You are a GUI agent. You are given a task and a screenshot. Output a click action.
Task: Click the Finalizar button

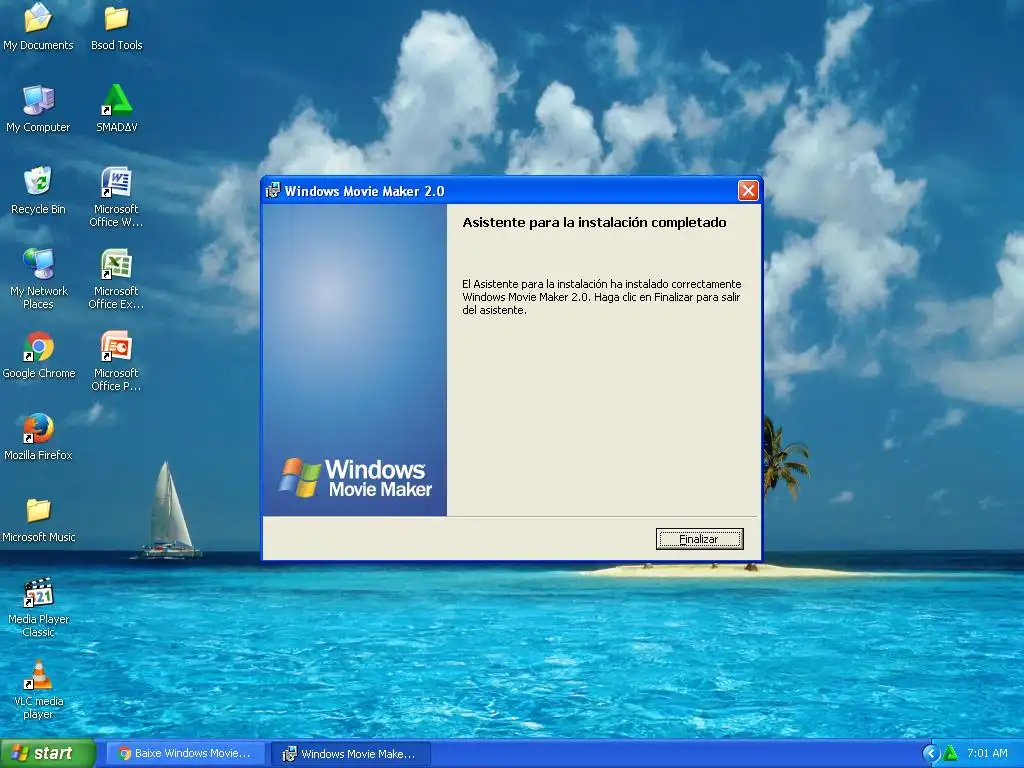[699, 539]
